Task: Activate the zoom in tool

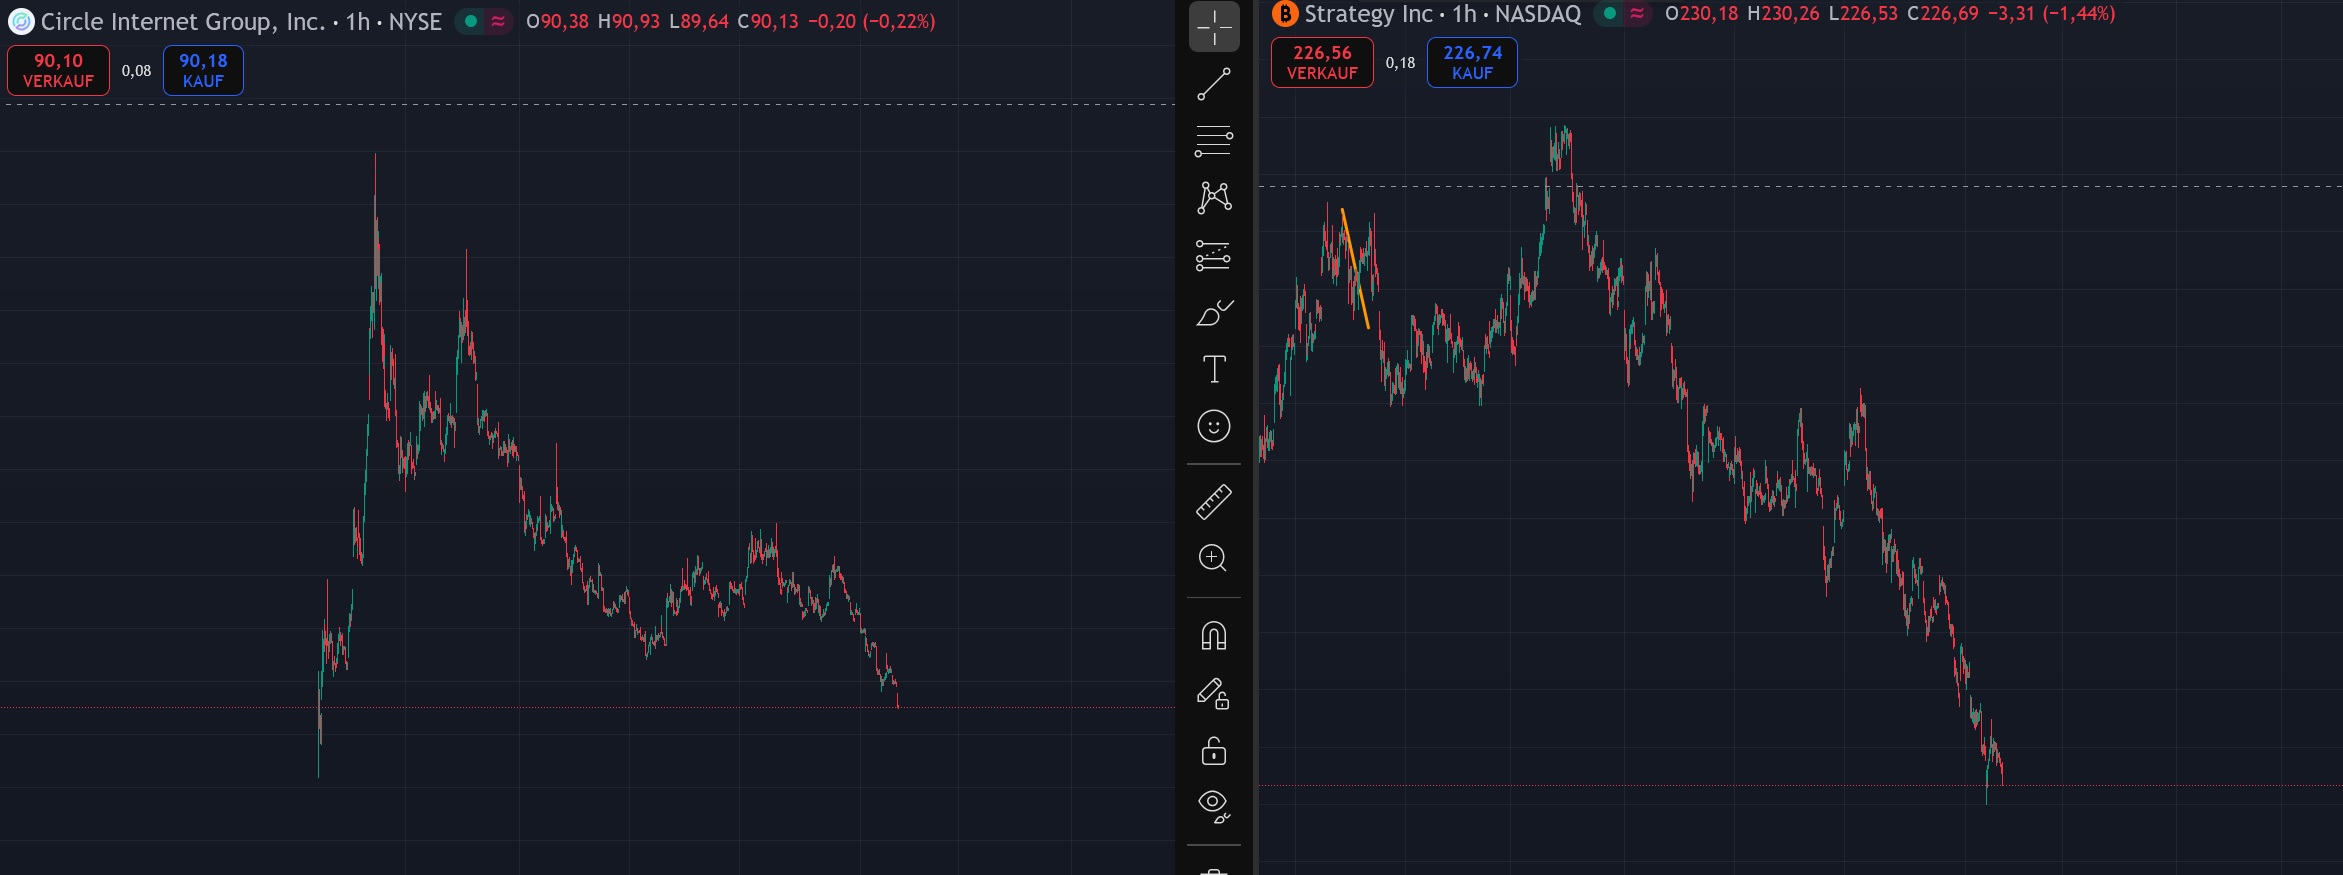Action: 1214,558
